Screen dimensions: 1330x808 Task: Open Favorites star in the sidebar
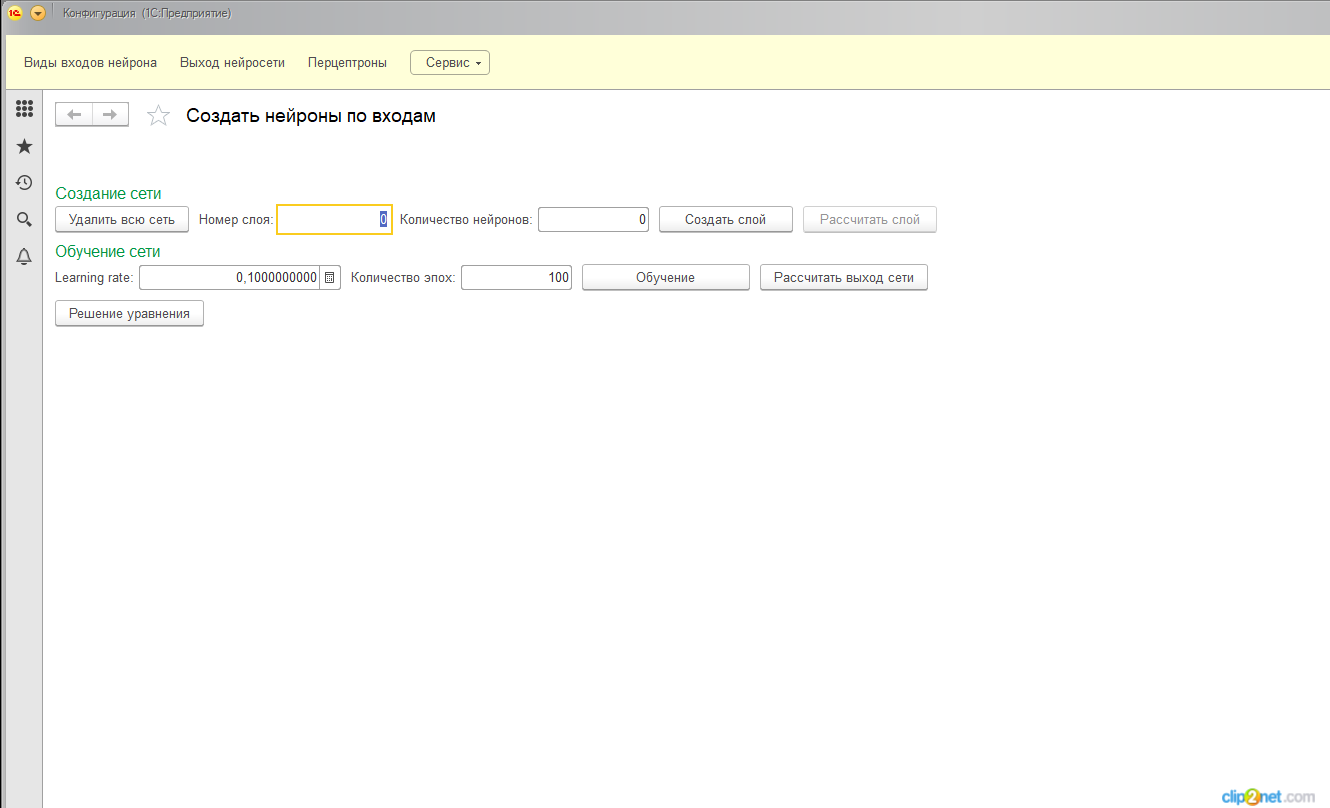24,147
